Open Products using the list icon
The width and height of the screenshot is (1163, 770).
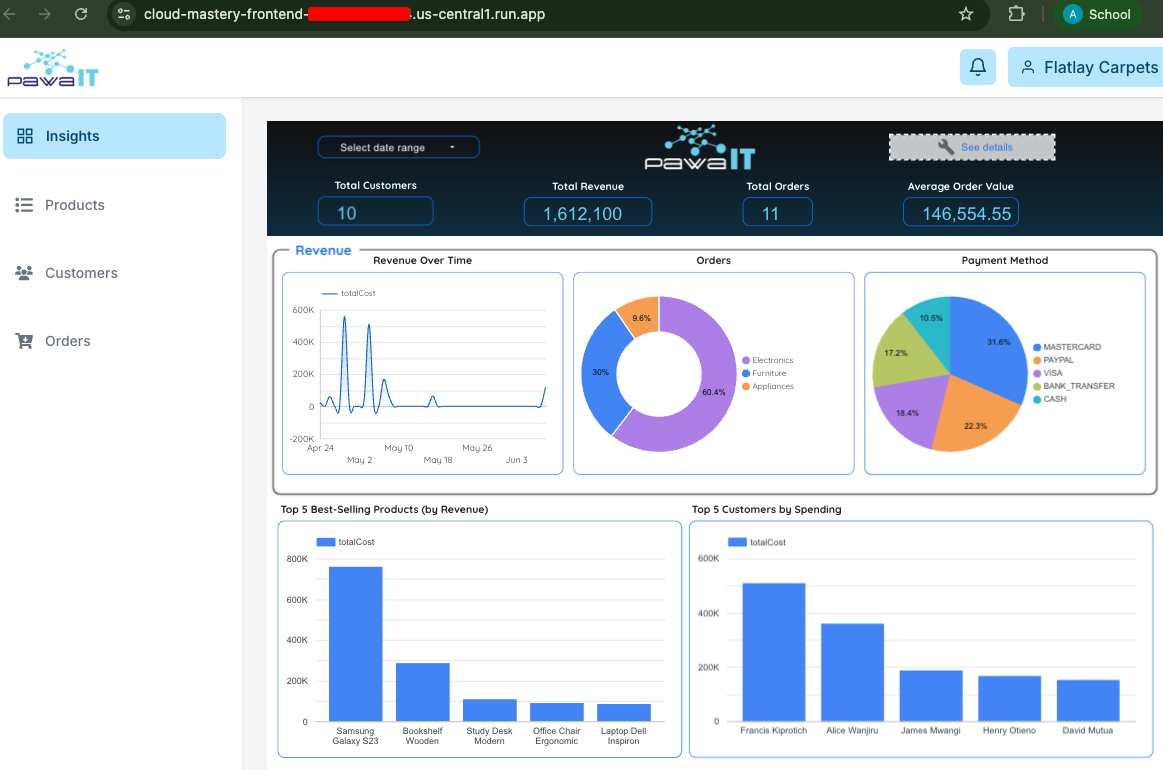[x=25, y=204]
